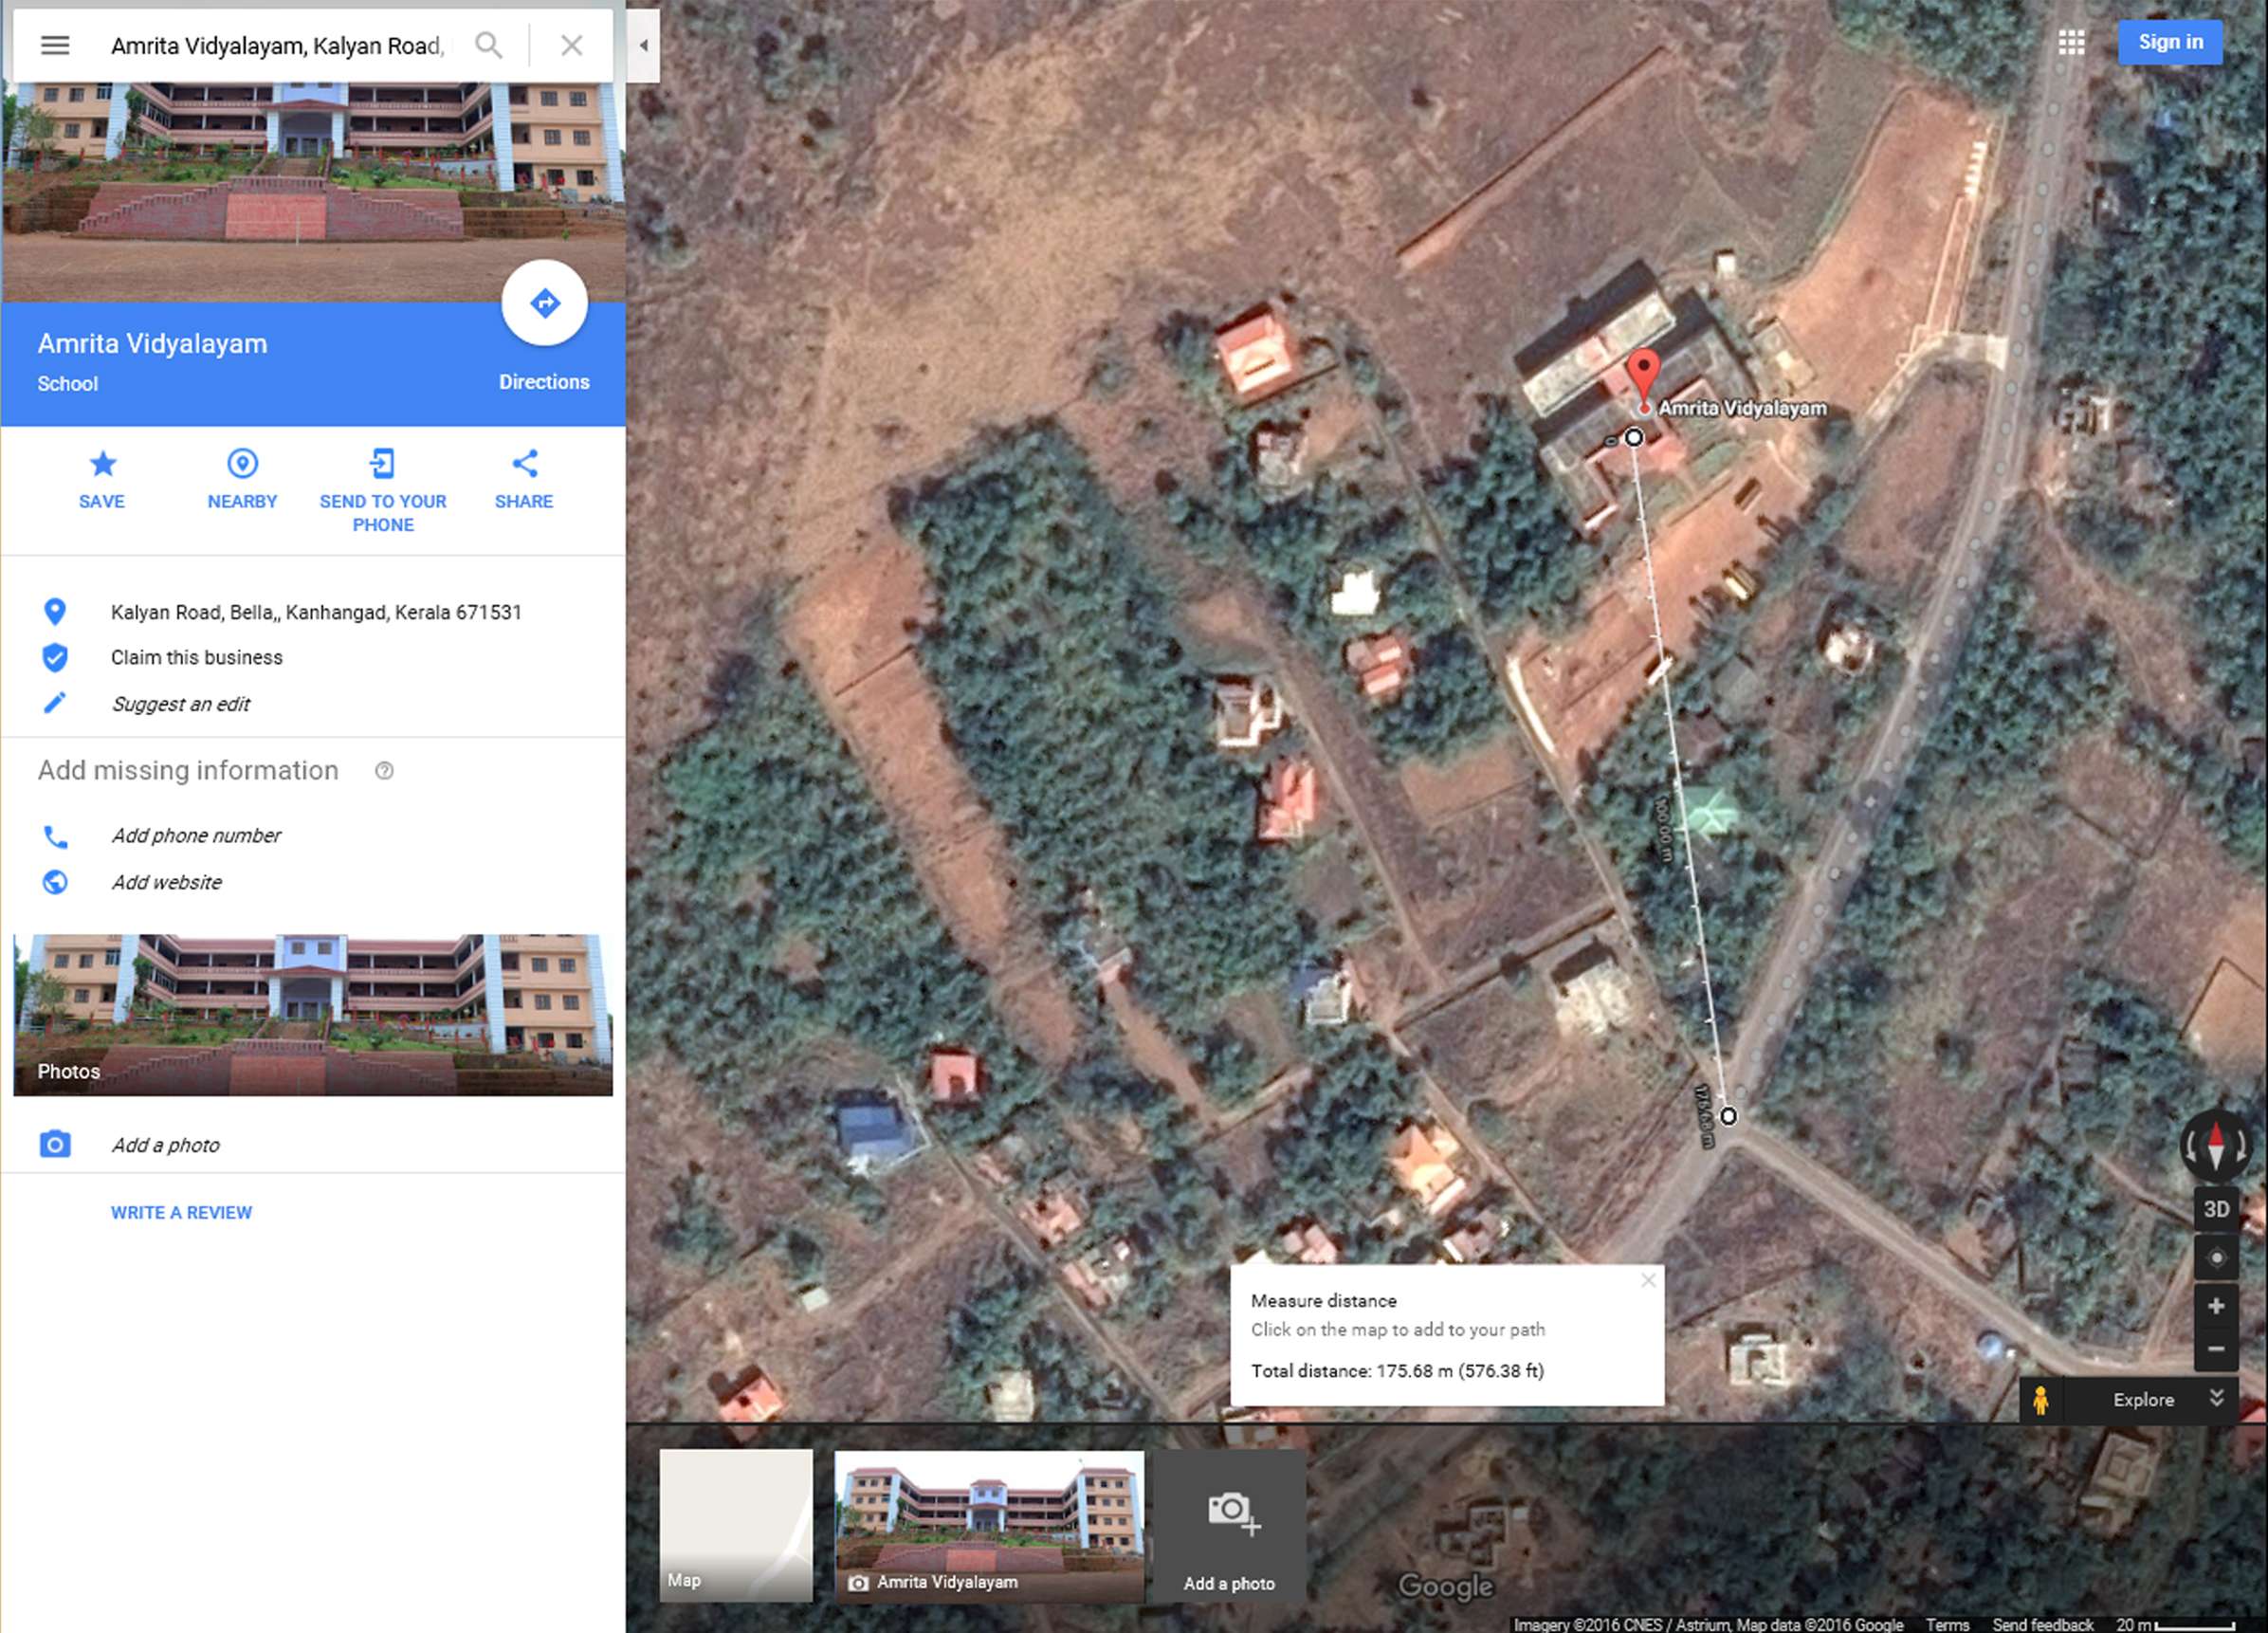The image size is (2268, 1633).
Task: Open the header photo of school
Action: pos(313,190)
